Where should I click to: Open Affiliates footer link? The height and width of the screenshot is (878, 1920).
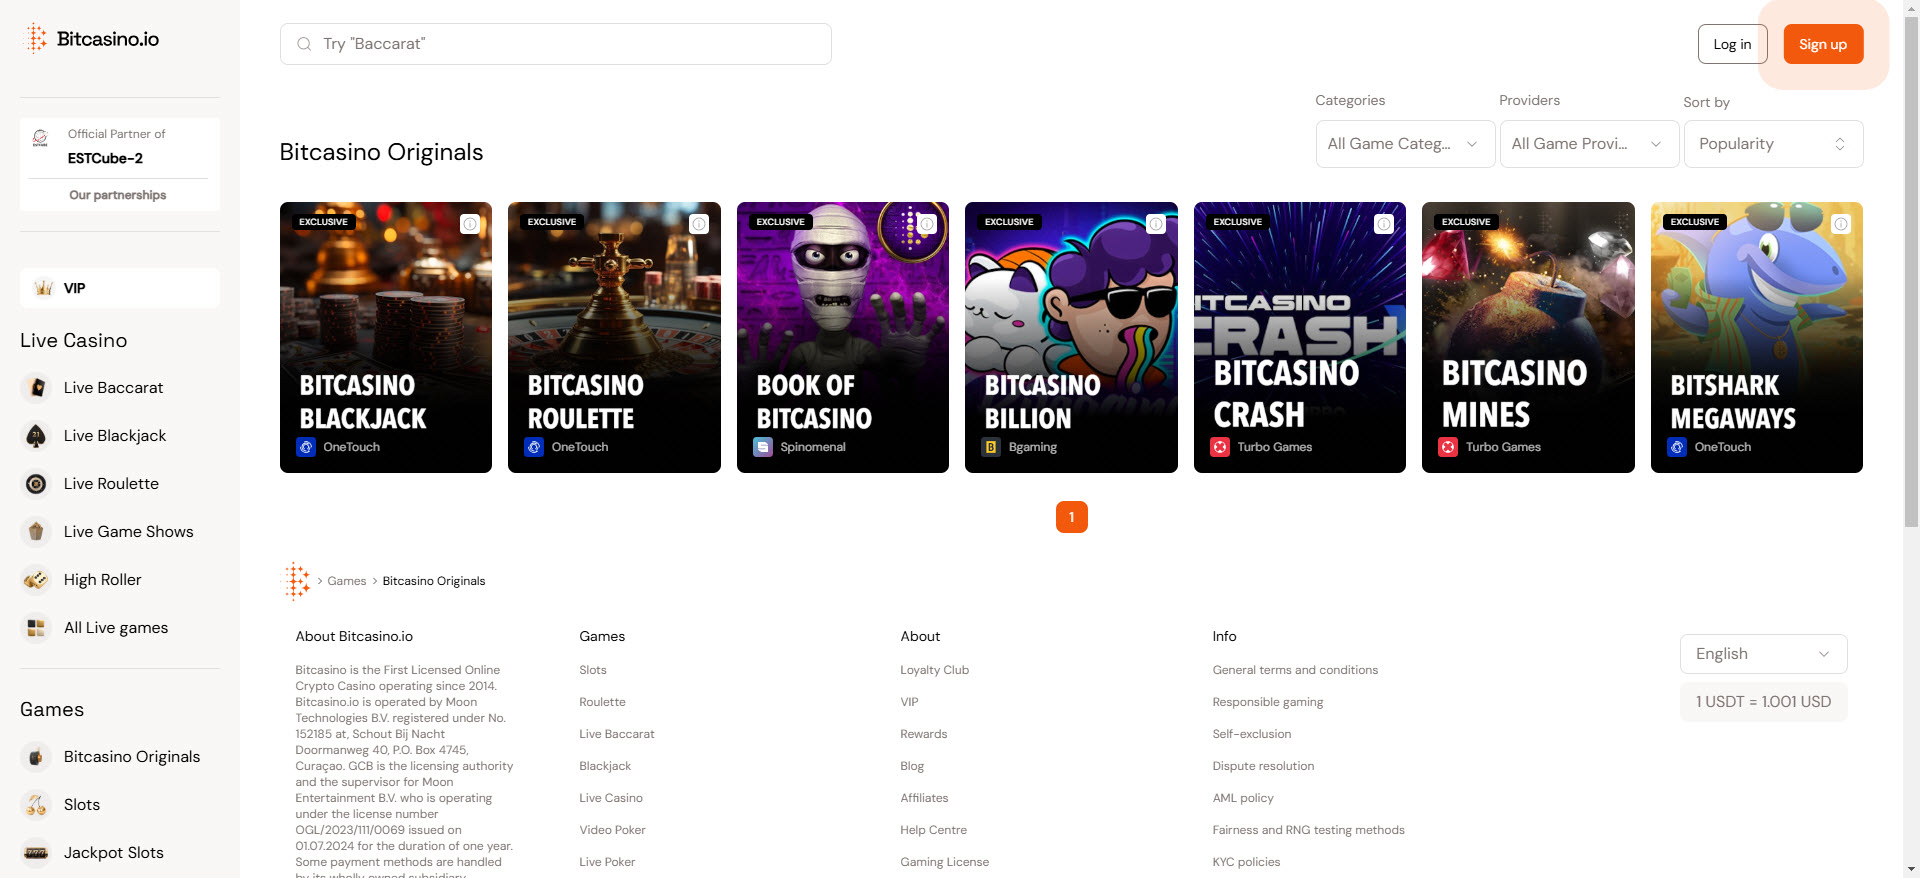pos(924,798)
